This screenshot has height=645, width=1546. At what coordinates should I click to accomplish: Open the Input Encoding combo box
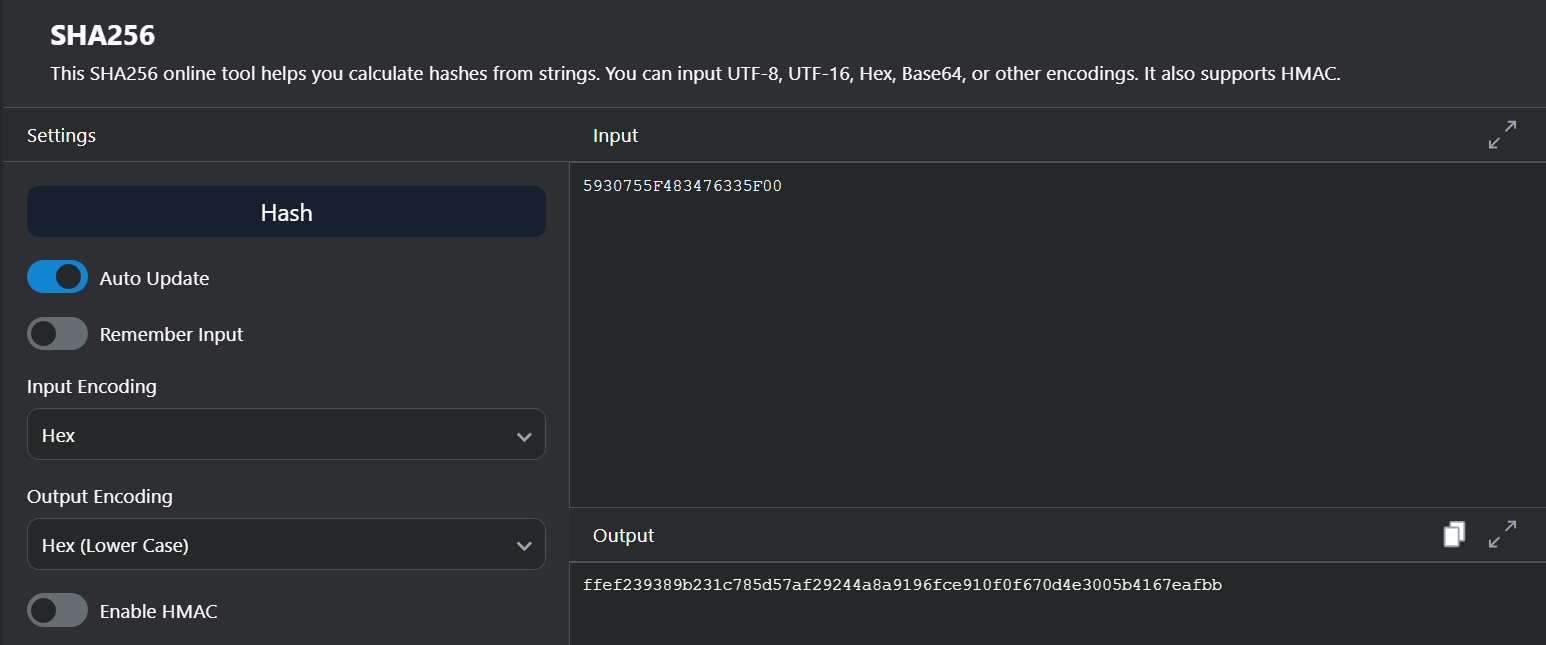tap(285, 434)
